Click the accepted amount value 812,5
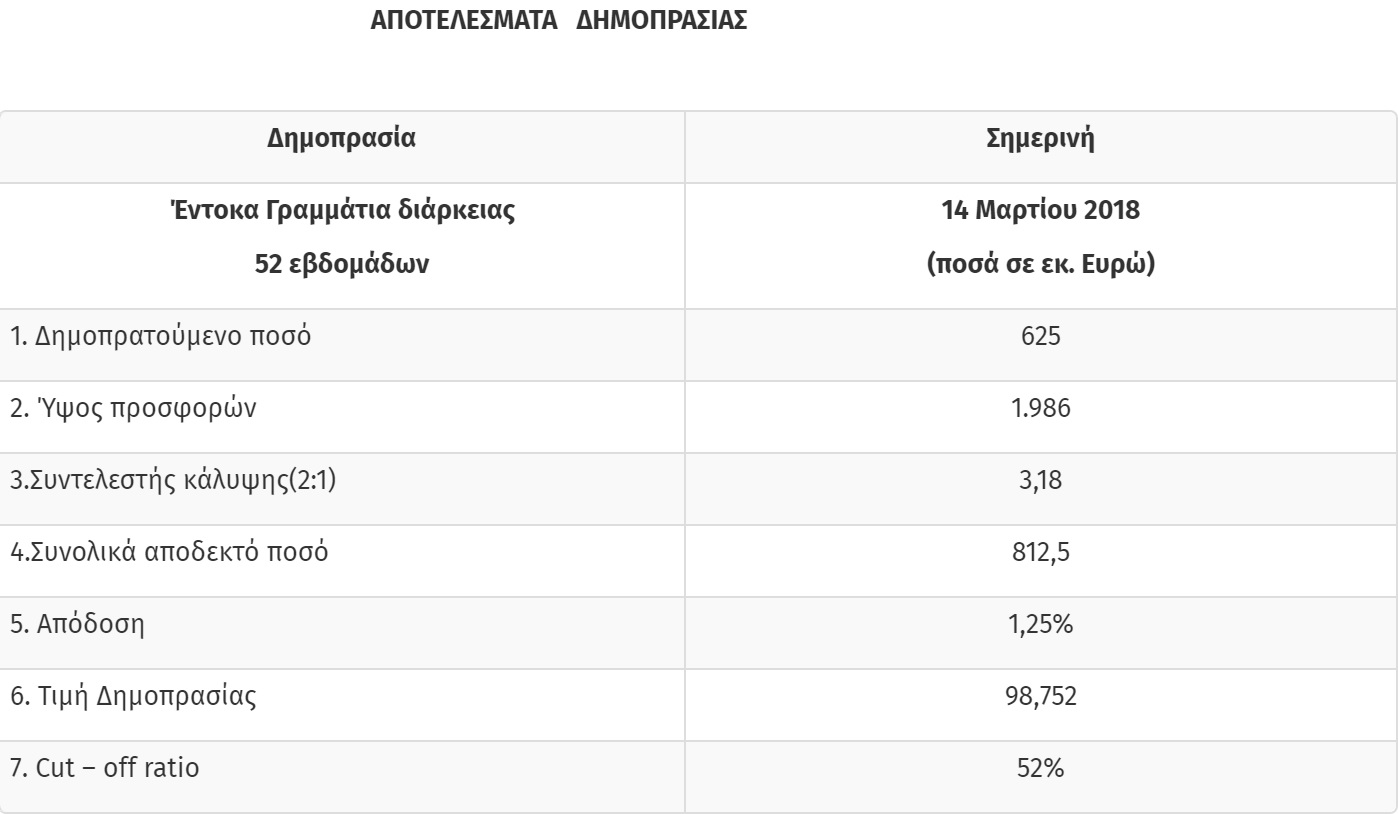The width and height of the screenshot is (1398, 814). (x=1040, y=553)
